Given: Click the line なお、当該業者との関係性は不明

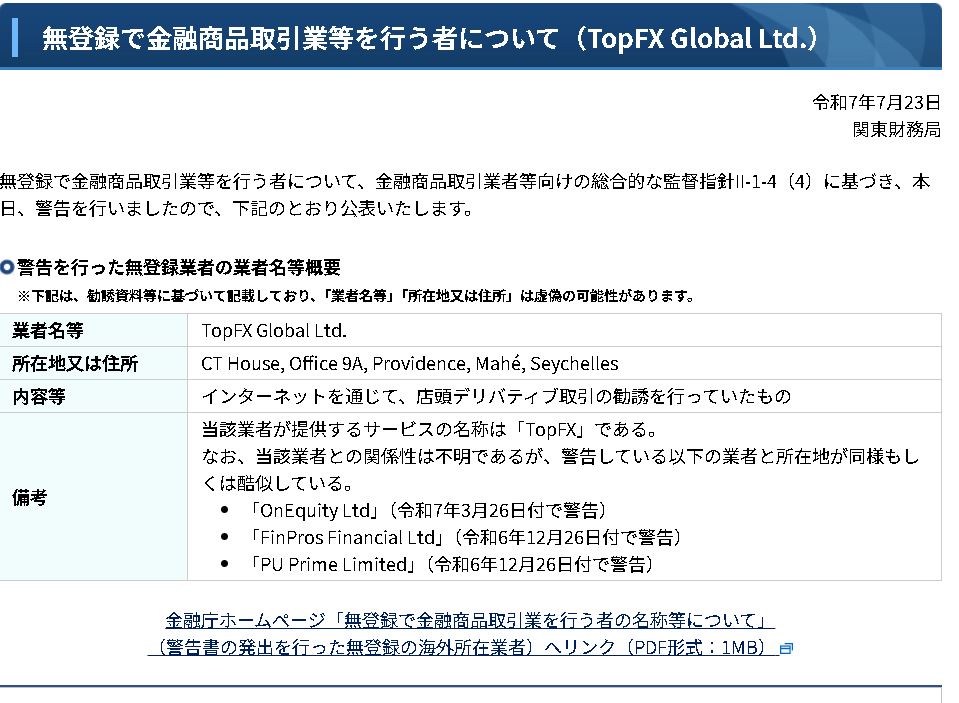Looking at the screenshot, I should click(x=560, y=470).
